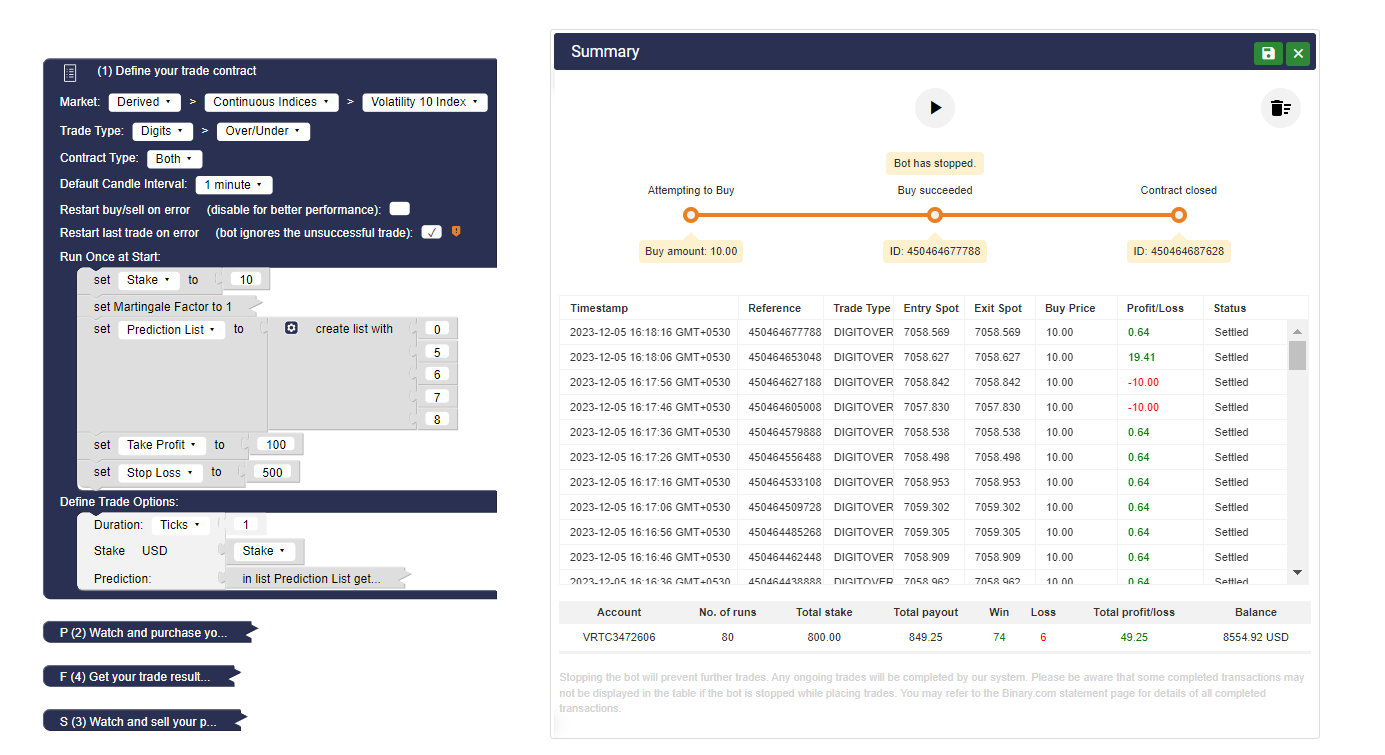Enable the Restart buy/sell on error checkbox

[399, 207]
